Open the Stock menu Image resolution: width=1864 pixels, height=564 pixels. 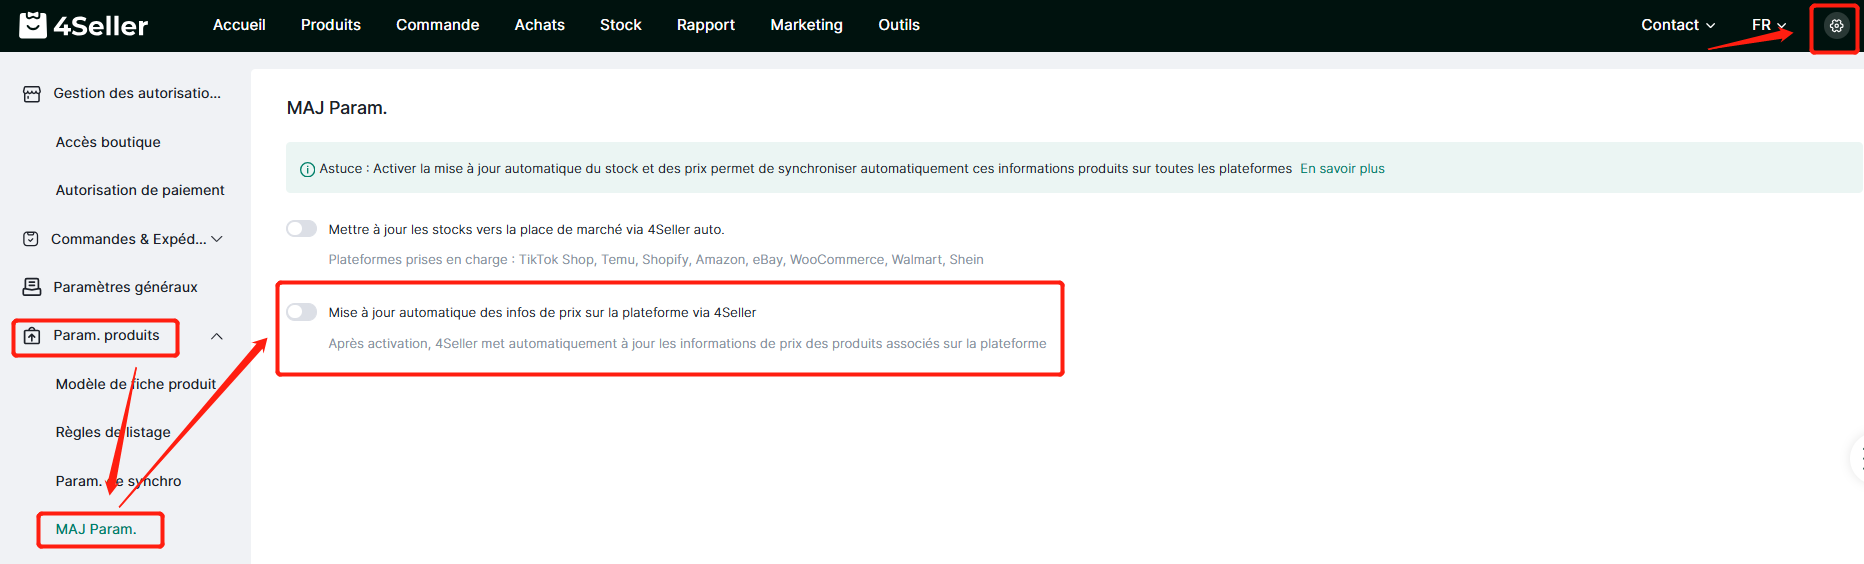(x=620, y=25)
